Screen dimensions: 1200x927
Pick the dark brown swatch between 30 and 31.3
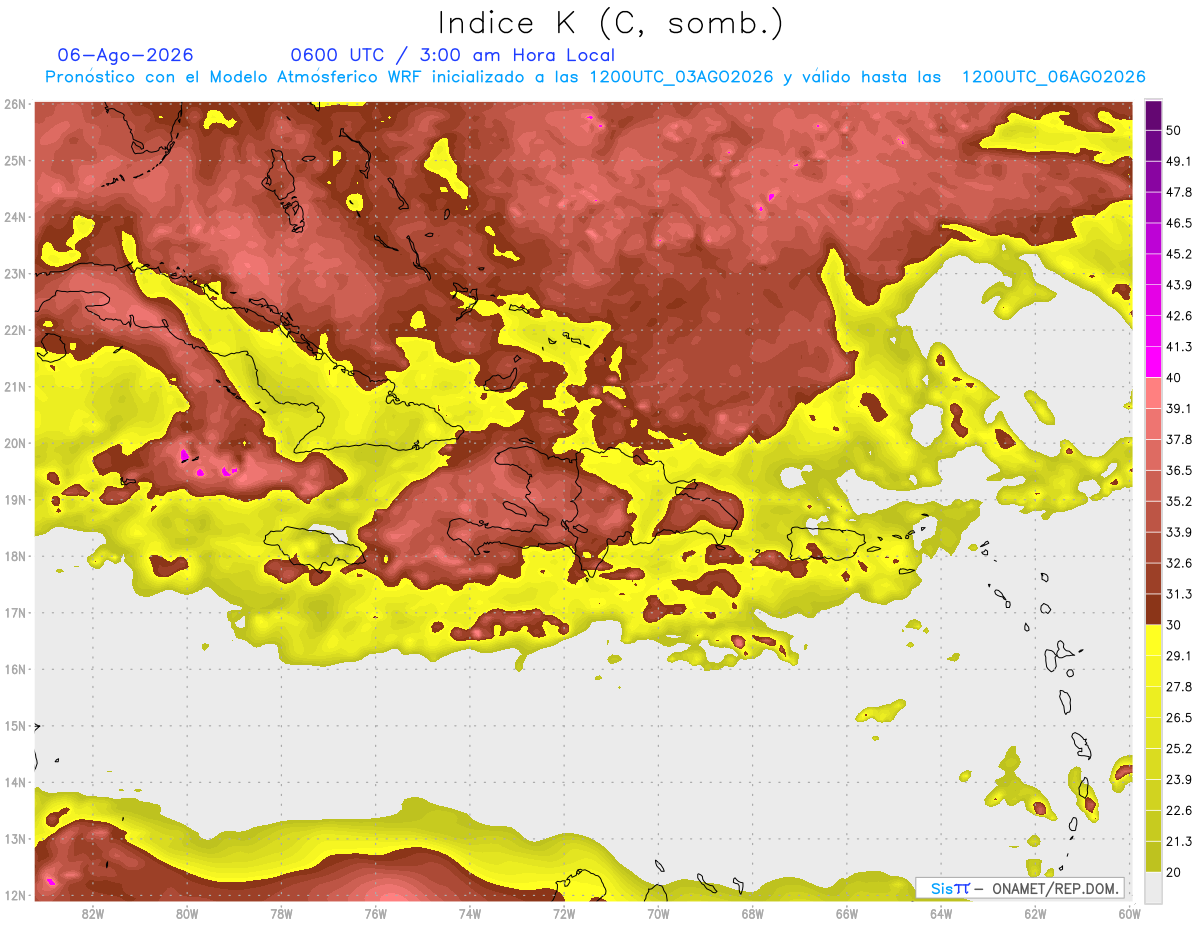(1153, 609)
